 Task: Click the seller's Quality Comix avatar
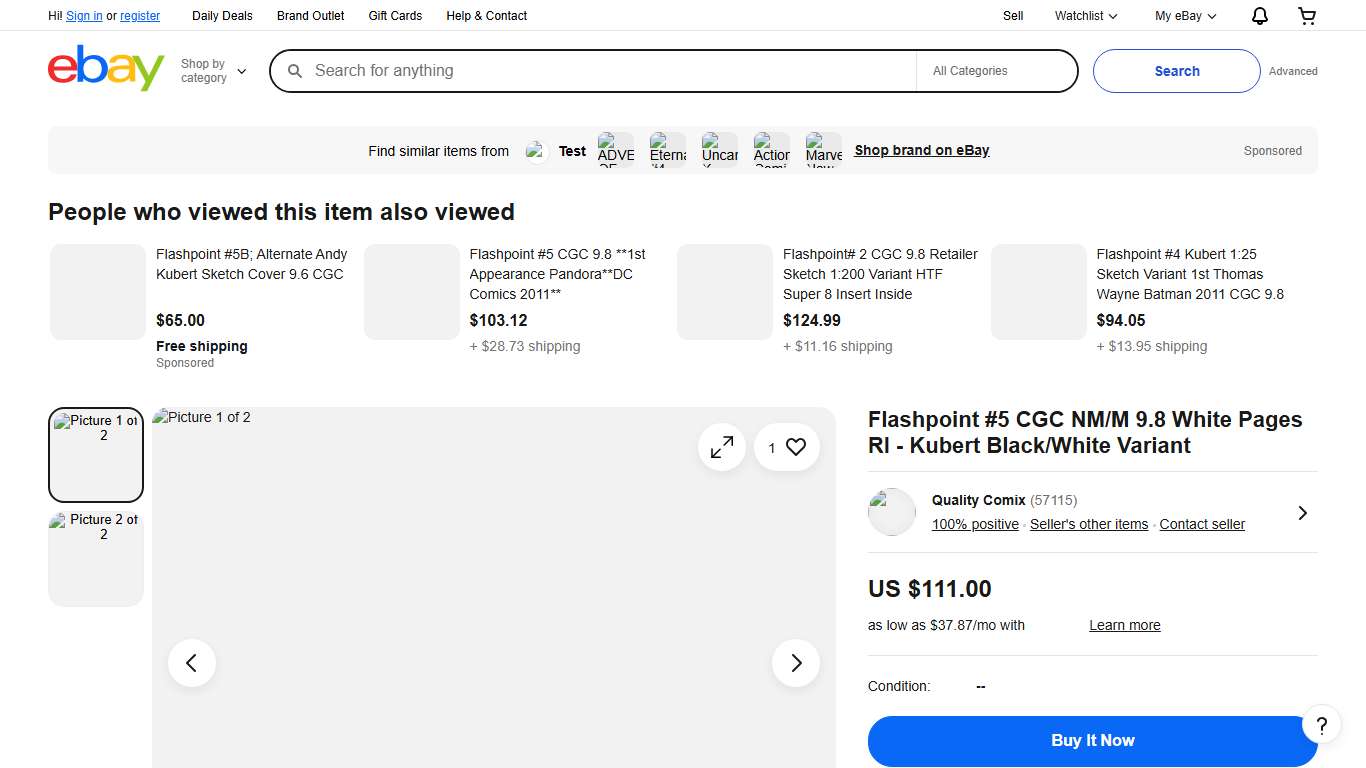(892, 512)
